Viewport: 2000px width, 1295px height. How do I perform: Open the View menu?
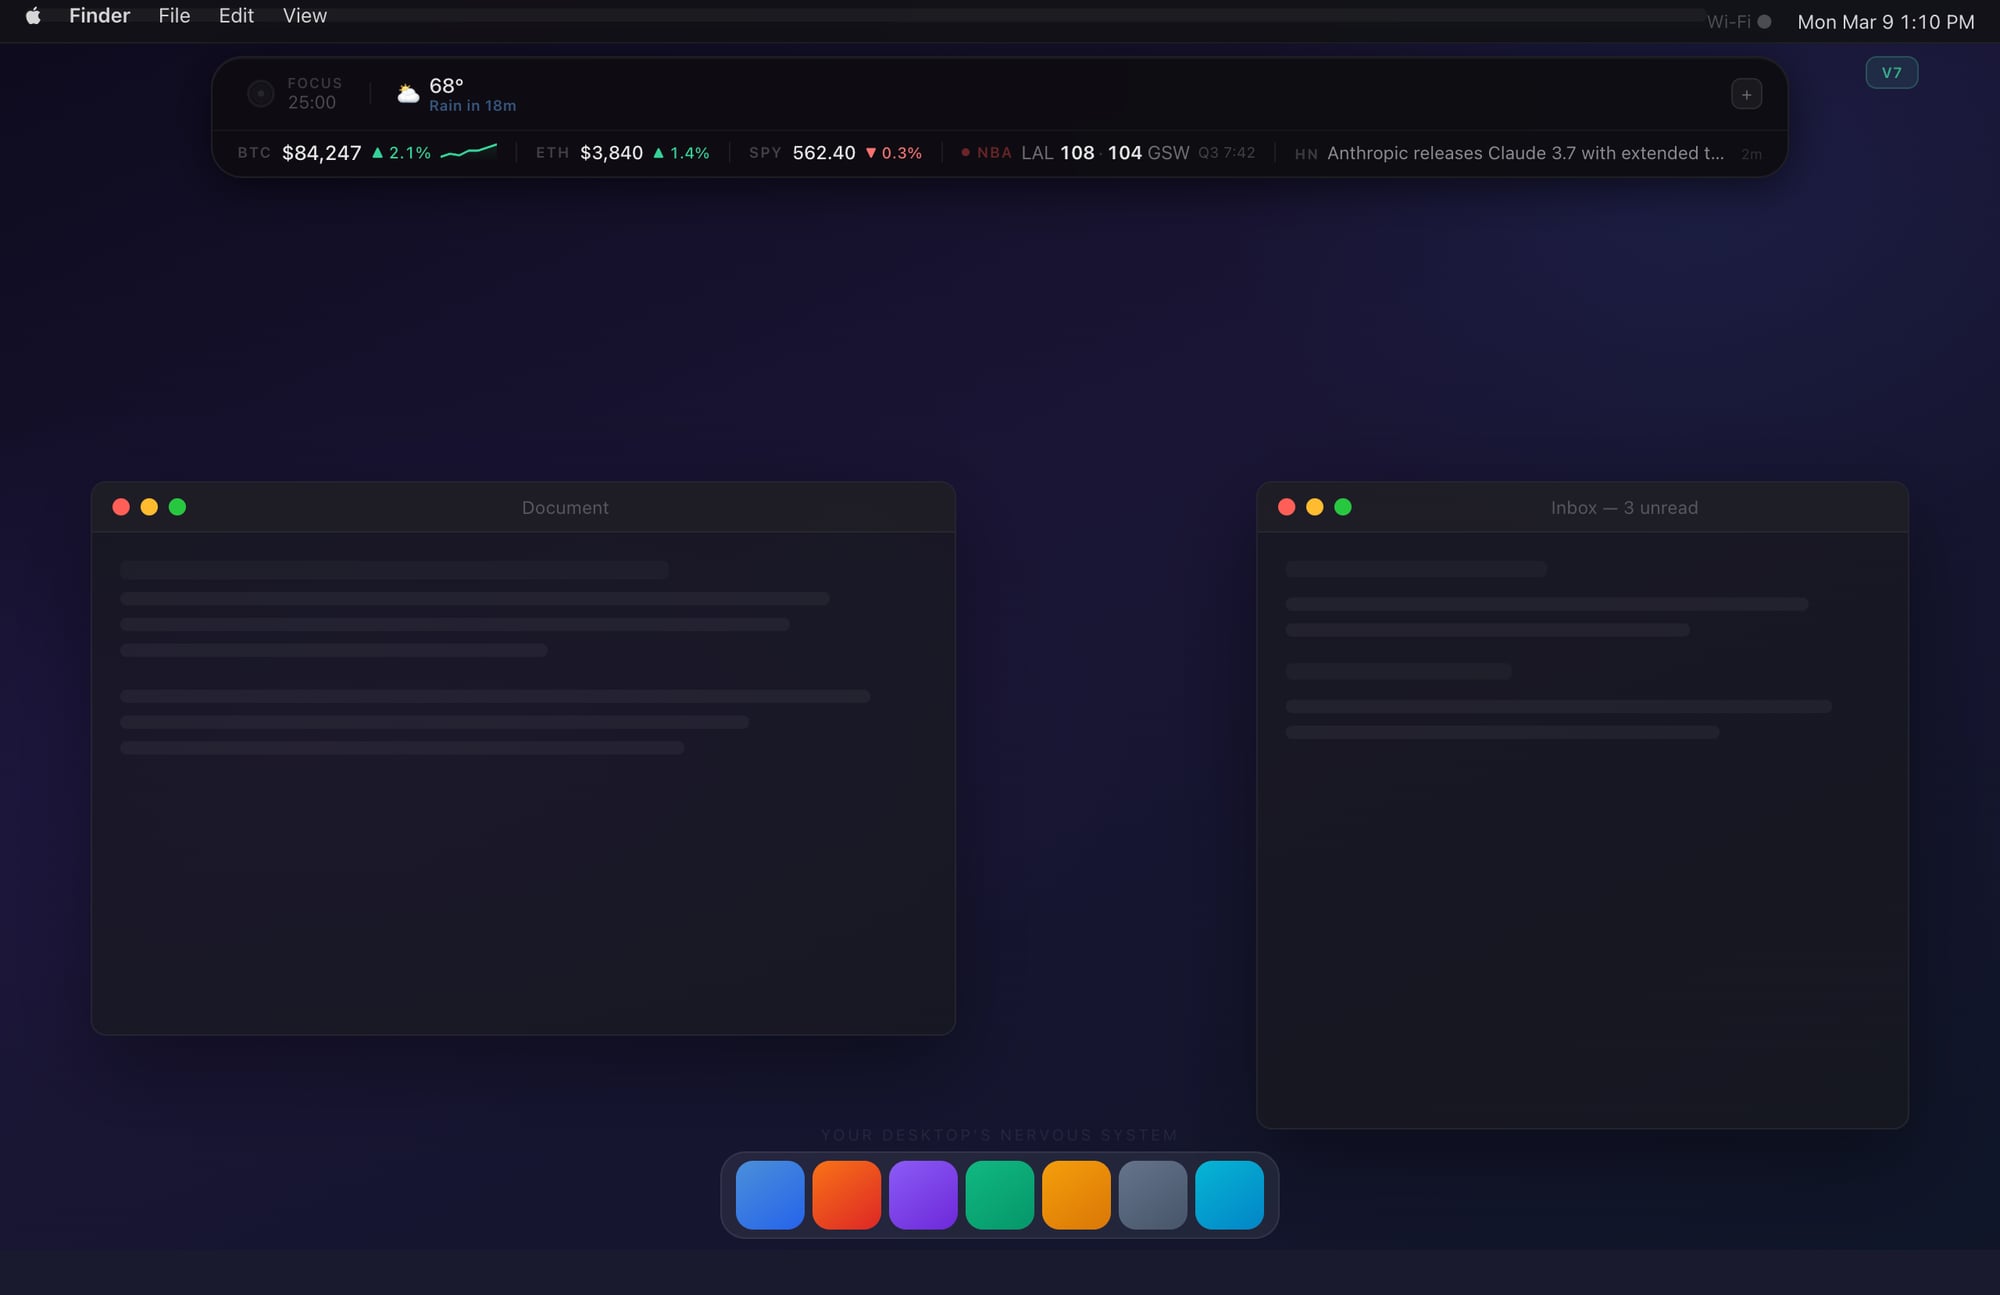303,16
